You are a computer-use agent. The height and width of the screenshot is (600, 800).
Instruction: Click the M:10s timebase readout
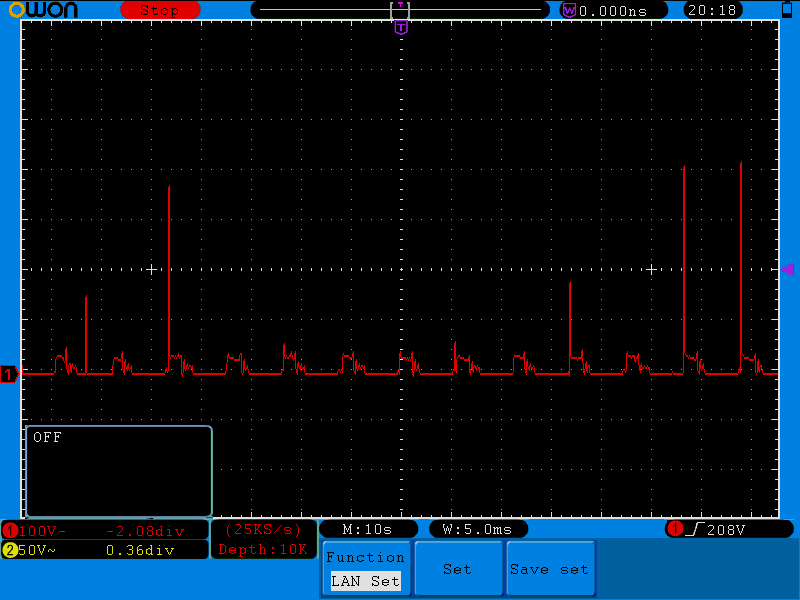(368, 530)
